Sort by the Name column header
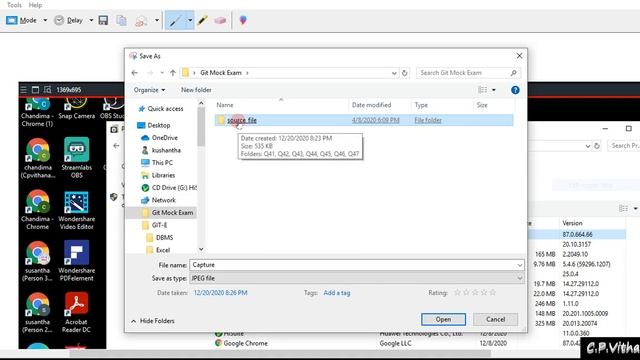This screenshot has height=360, width=640. point(225,105)
